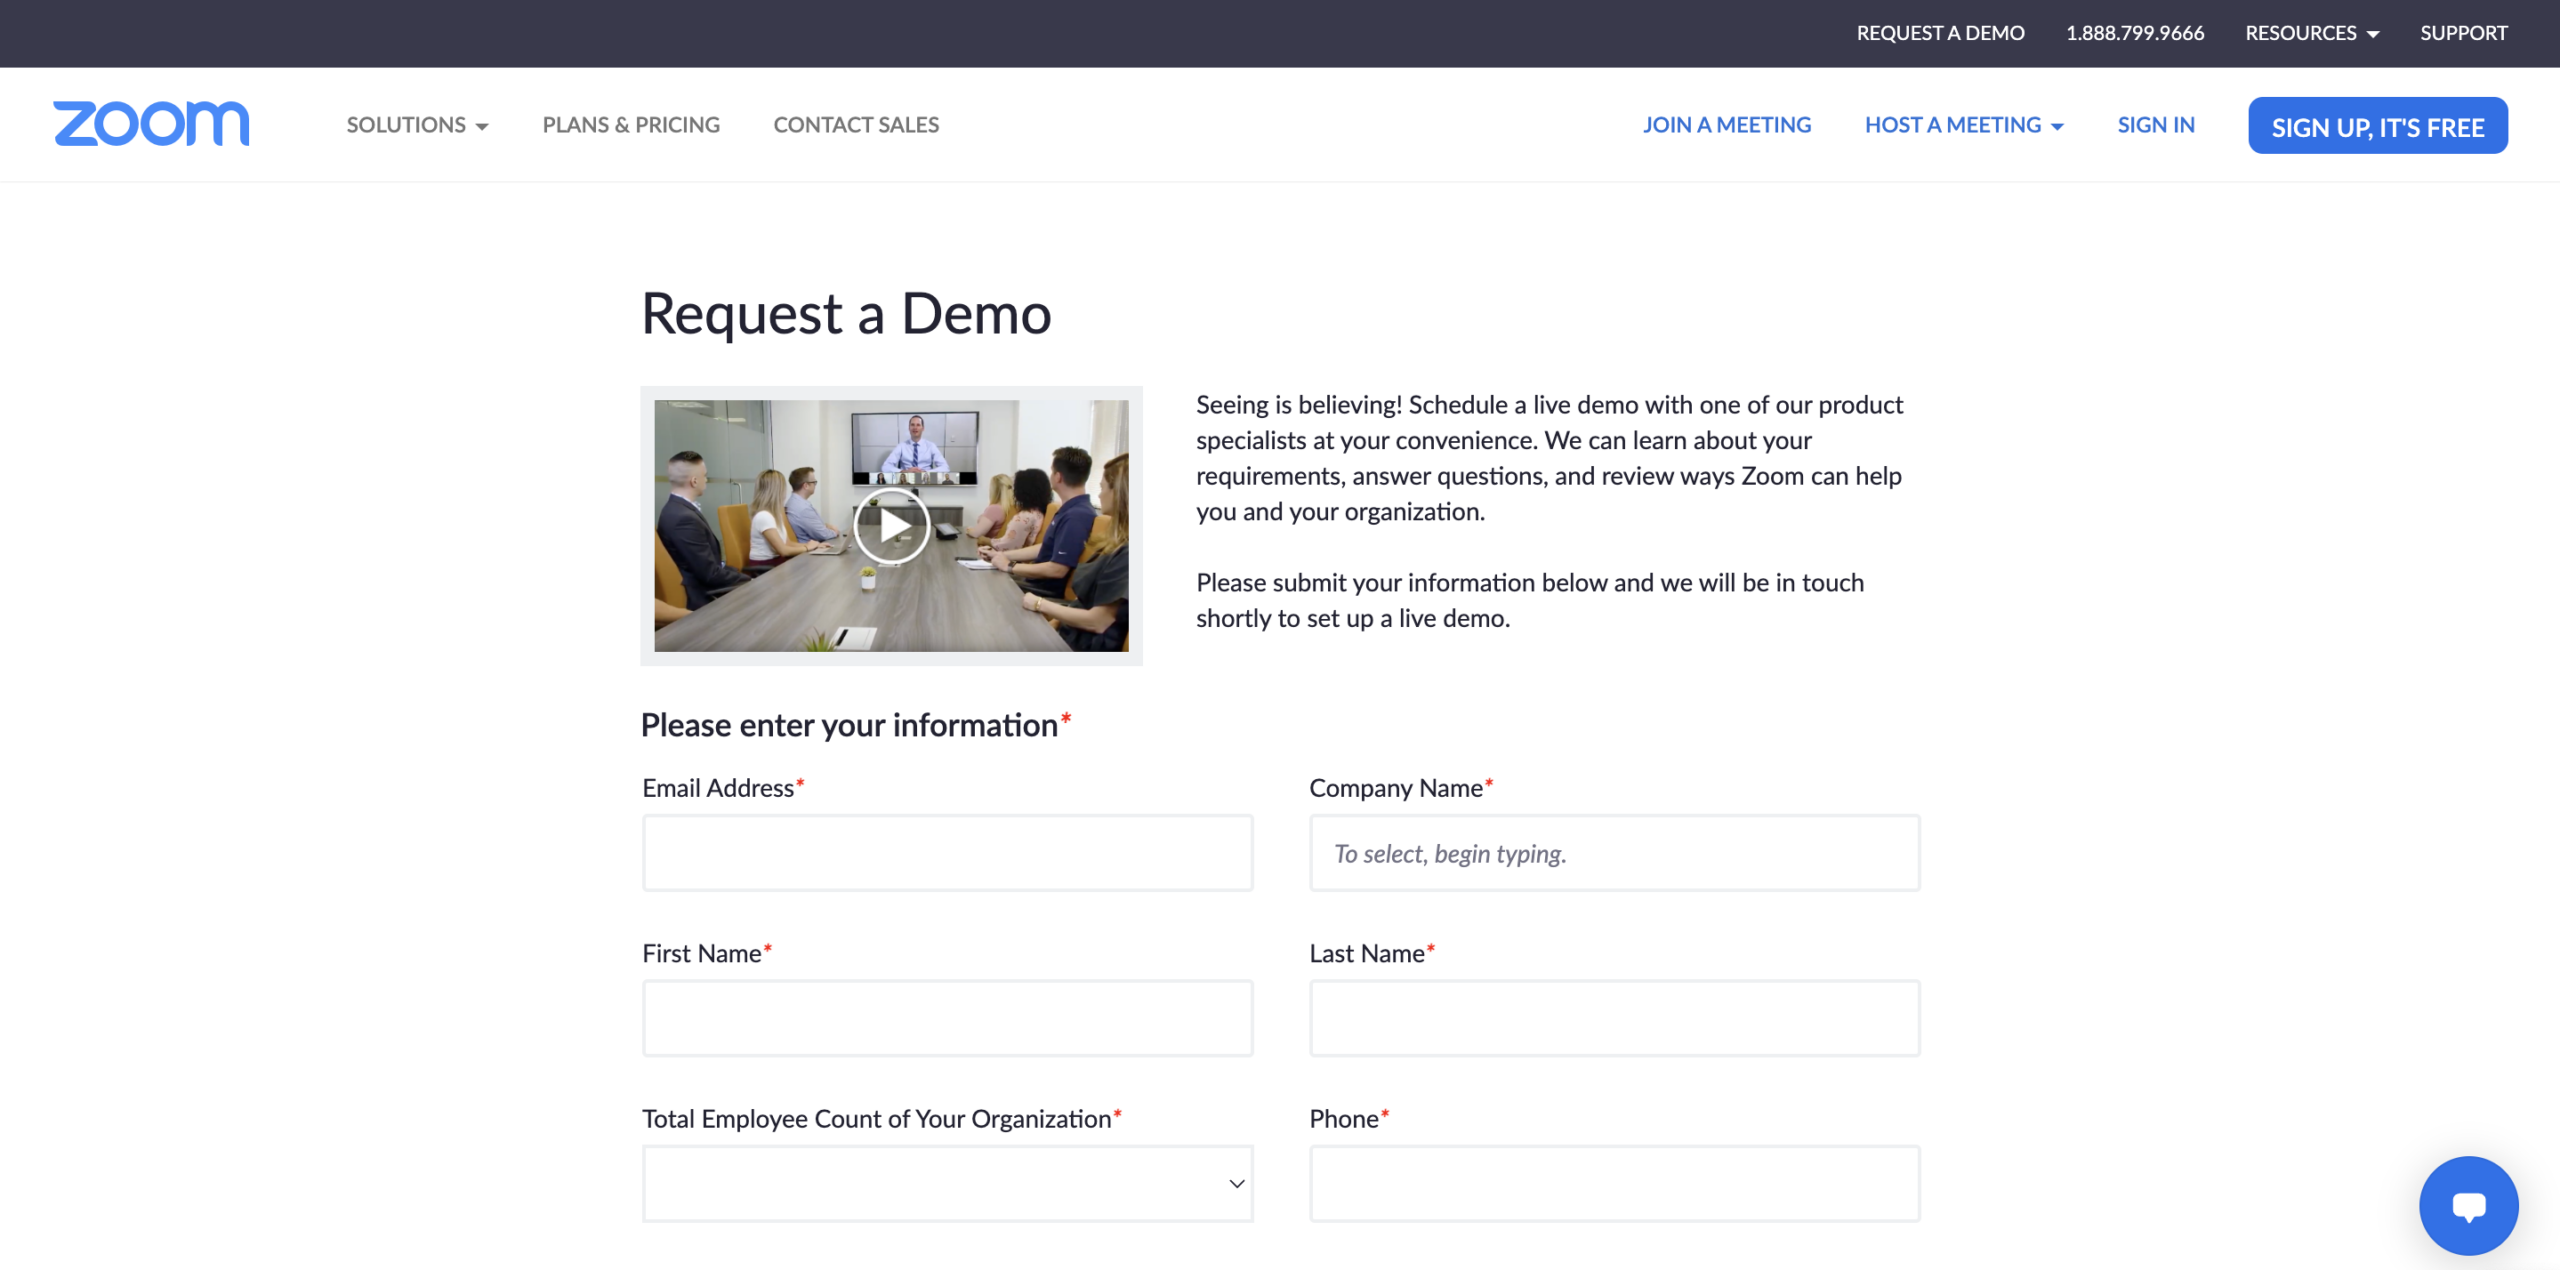Screen dimensions: 2560x1270
Task: Click the Email Address input field
Action: [x=947, y=852]
